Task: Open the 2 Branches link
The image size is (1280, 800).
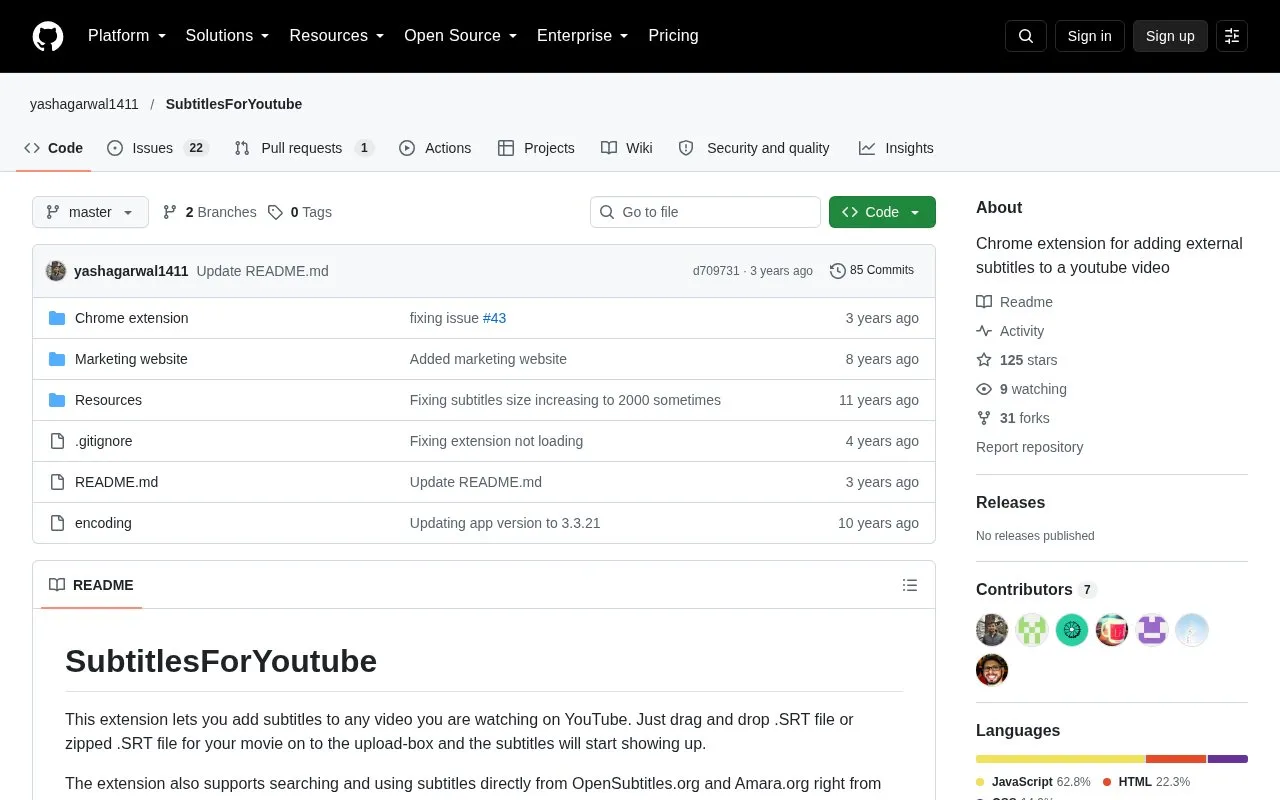Action: pos(210,212)
